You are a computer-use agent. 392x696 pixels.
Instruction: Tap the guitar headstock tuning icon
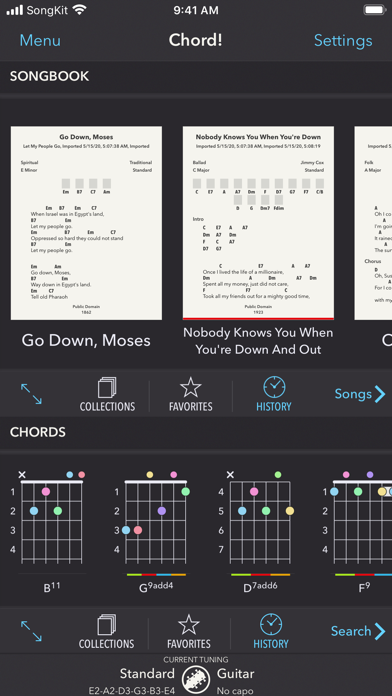pos(196,681)
